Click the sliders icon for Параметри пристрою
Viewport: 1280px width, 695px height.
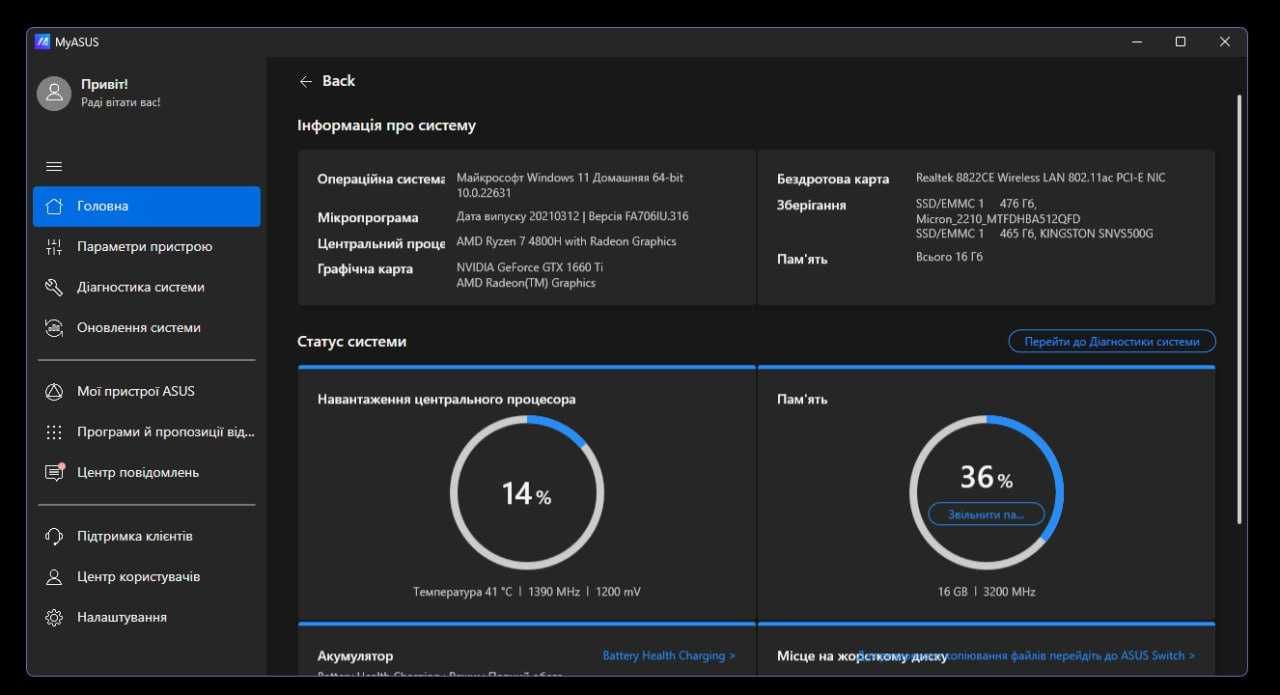pos(54,247)
